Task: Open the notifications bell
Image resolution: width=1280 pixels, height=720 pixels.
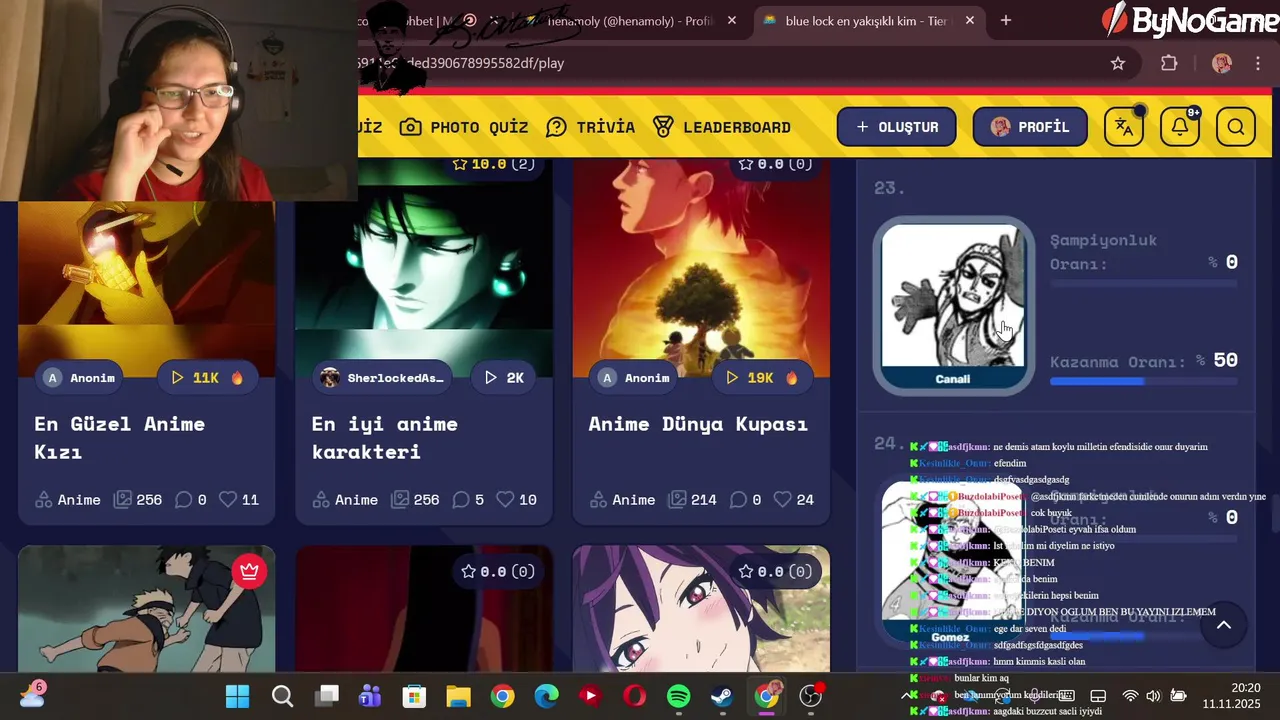Action: [x=1180, y=127]
